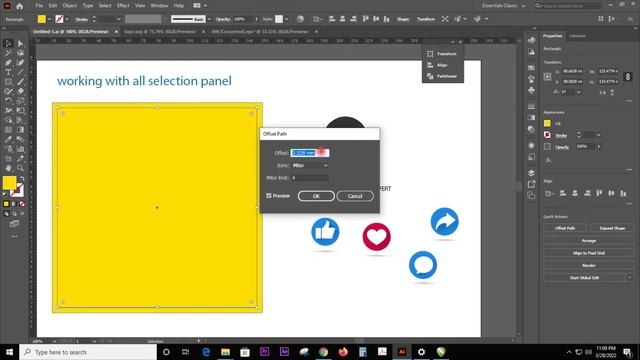The width and height of the screenshot is (640, 360).
Task: Click Align icon in floating panel
Action: [430, 65]
